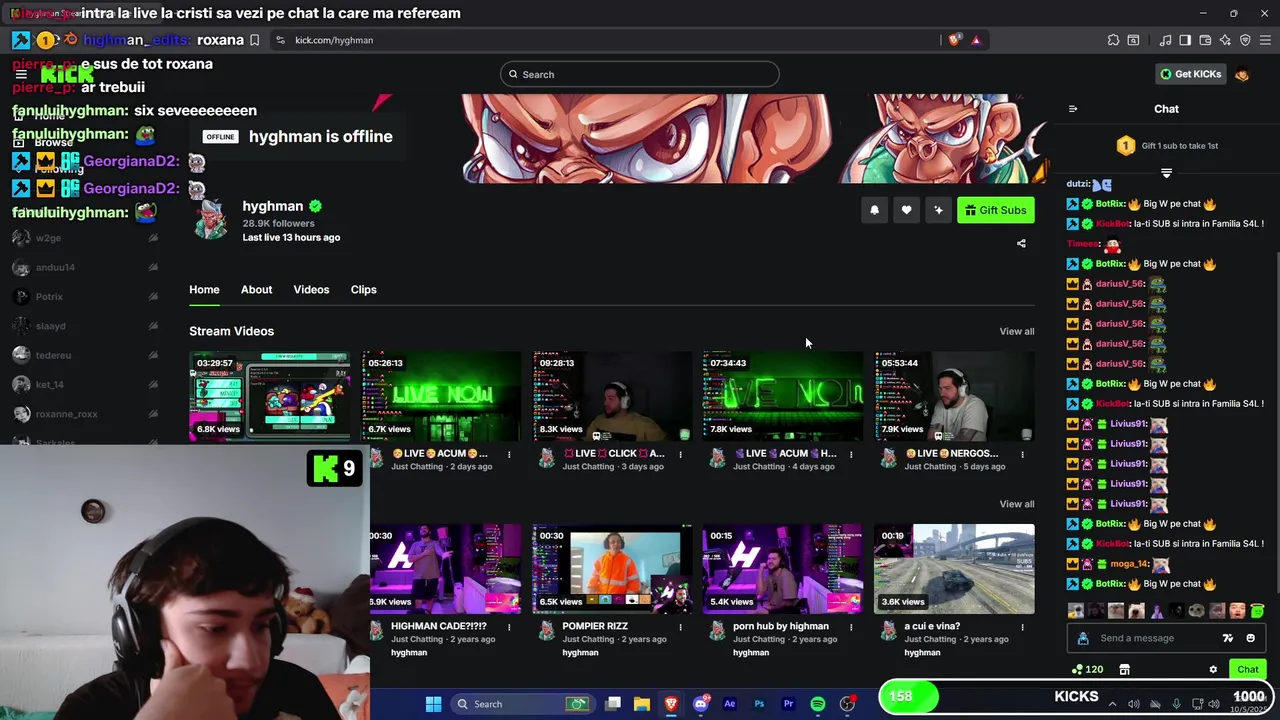Click the site settings icon beside the URL
Screen dimensions: 1280x720
point(280,40)
